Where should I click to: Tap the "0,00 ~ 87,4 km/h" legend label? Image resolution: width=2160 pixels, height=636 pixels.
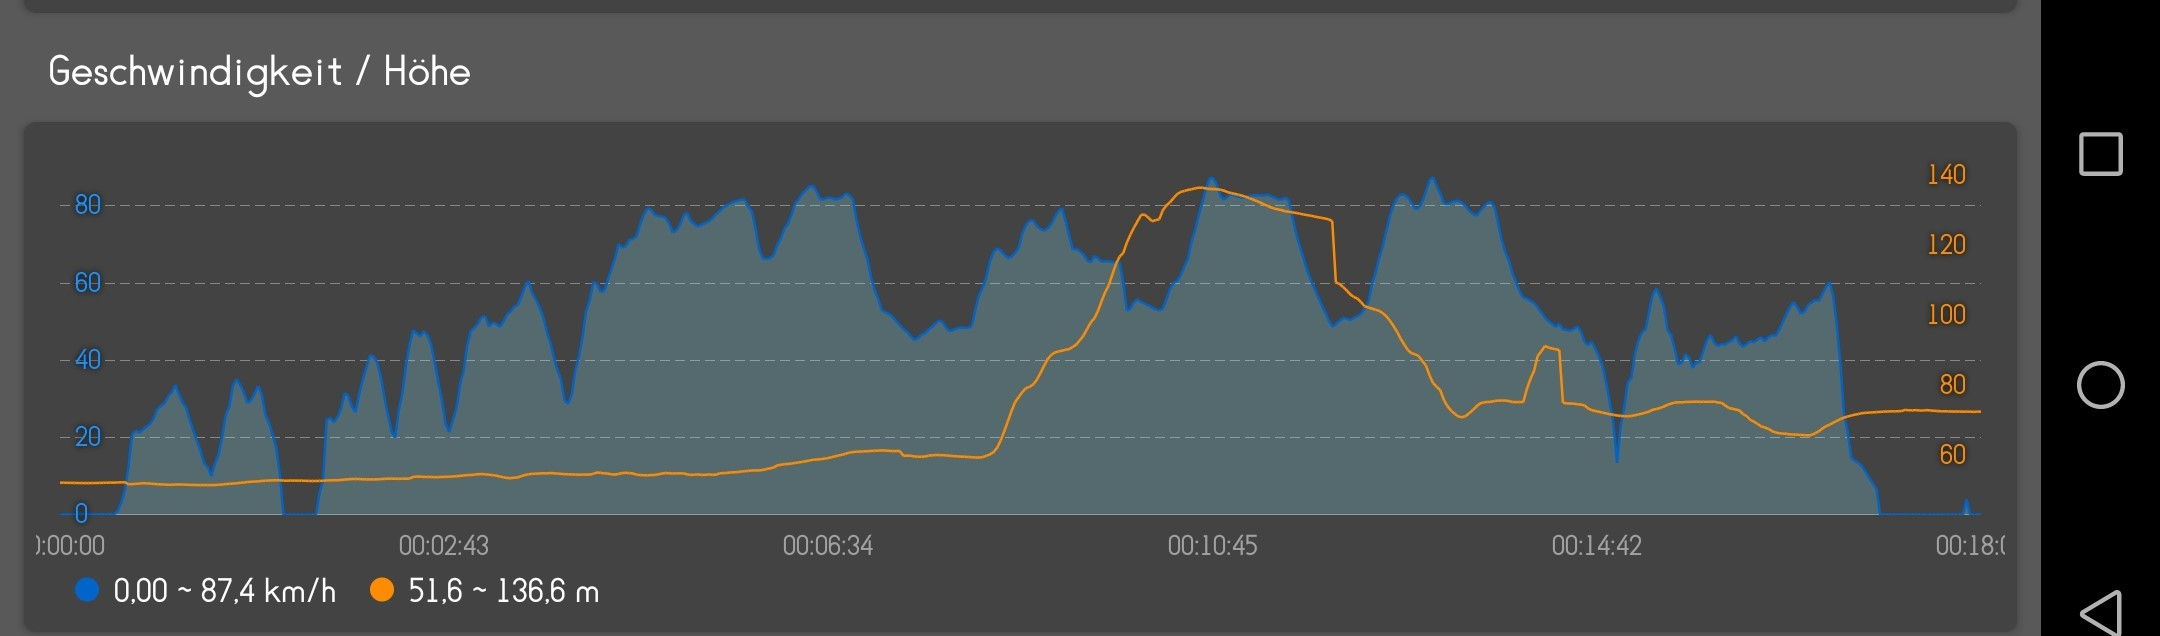[224, 591]
